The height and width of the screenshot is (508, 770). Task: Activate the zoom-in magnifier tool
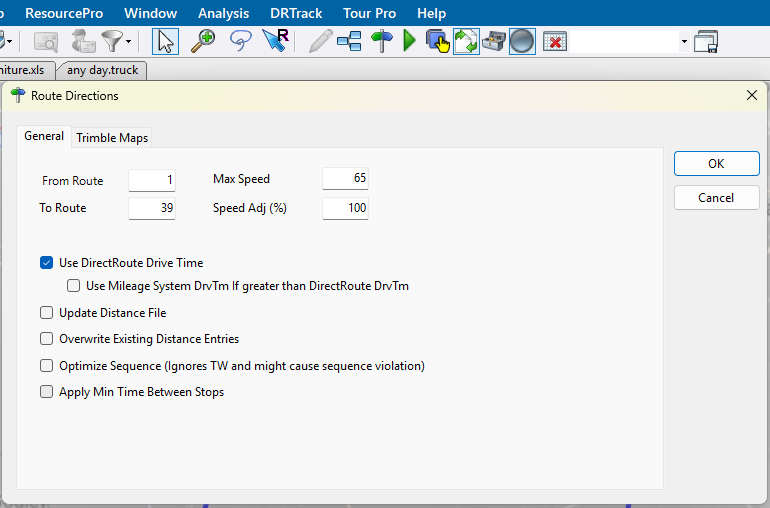(203, 41)
